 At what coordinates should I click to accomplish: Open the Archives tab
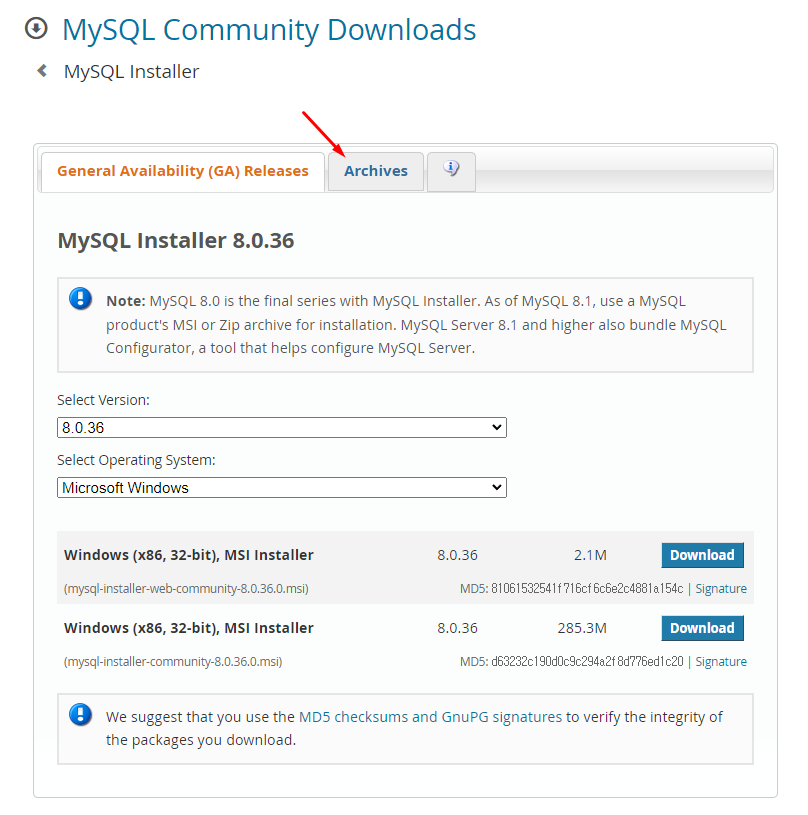(x=376, y=172)
